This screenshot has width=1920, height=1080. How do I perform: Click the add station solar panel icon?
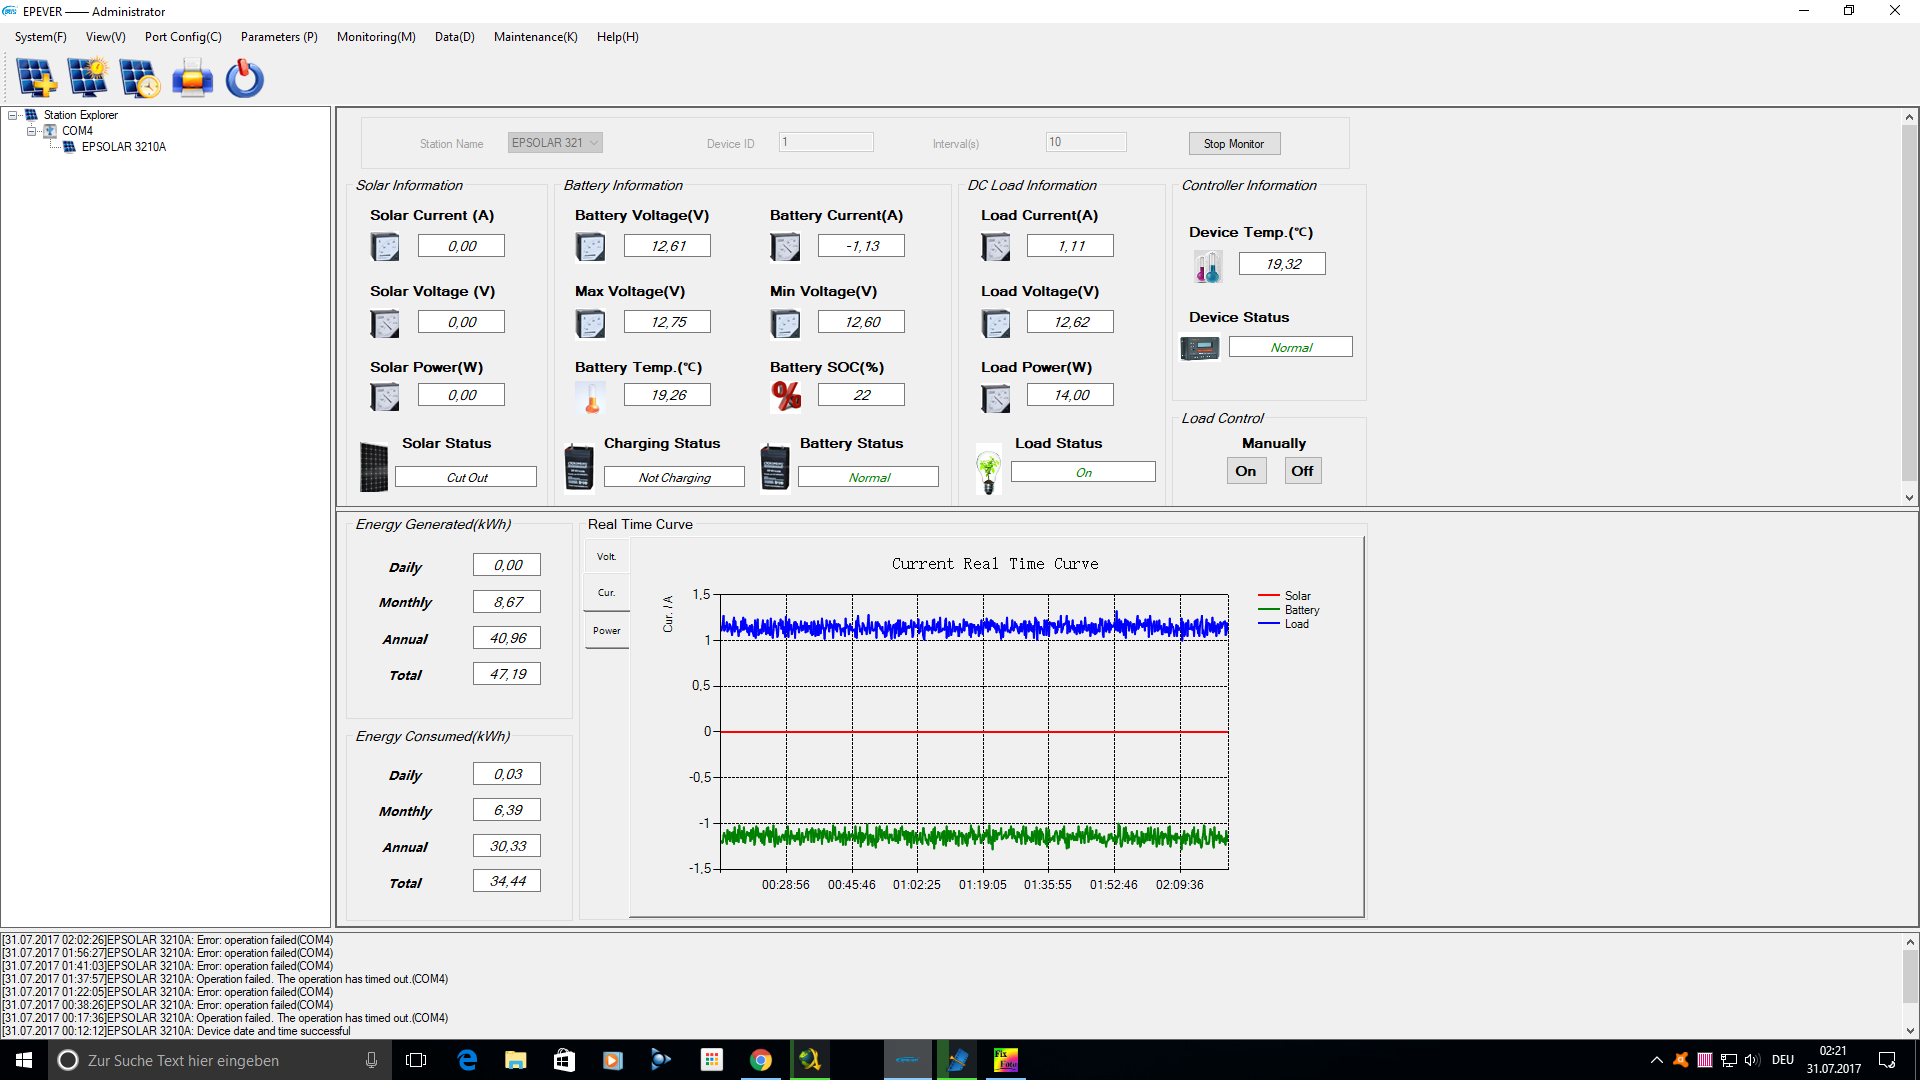pyautogui.click(x=37, y=78)
